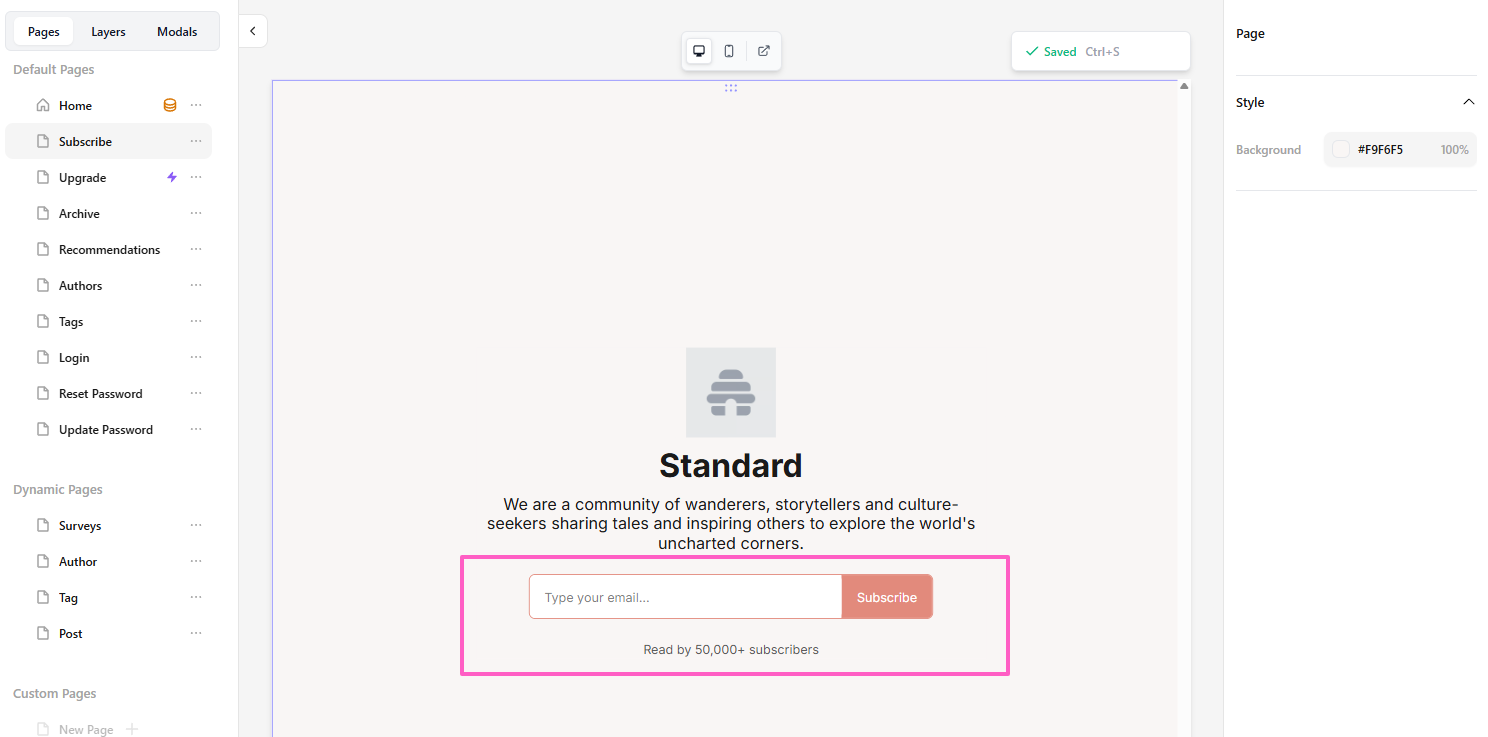Open more options for Surveys page
Viewport: 1488px width, 737px height.
(x=196, y=525)
